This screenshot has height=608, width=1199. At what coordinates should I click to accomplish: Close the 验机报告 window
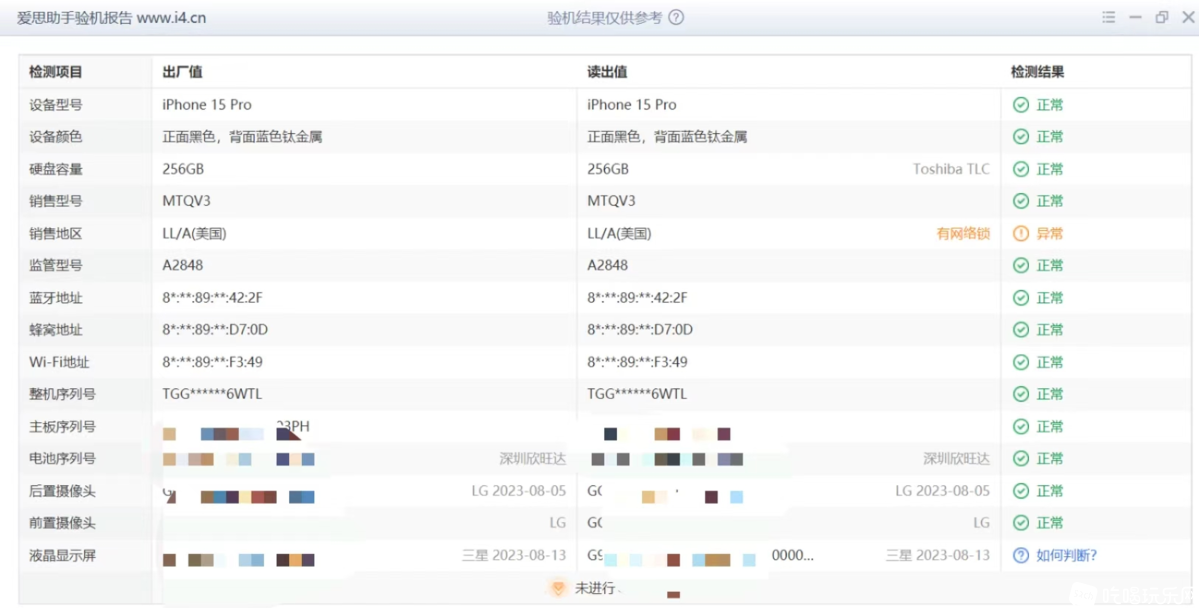(1188, 18)
